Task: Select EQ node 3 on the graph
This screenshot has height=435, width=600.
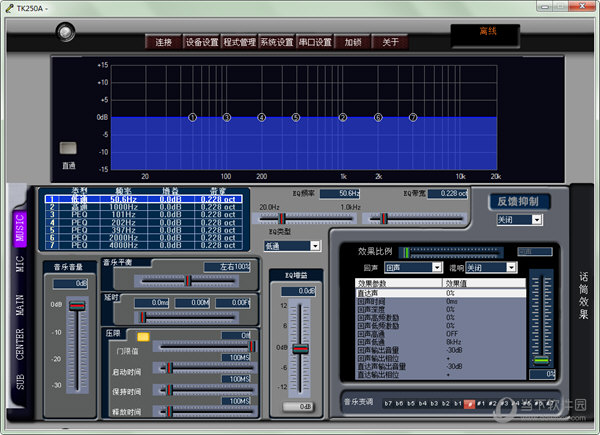Action: point(227,117)
